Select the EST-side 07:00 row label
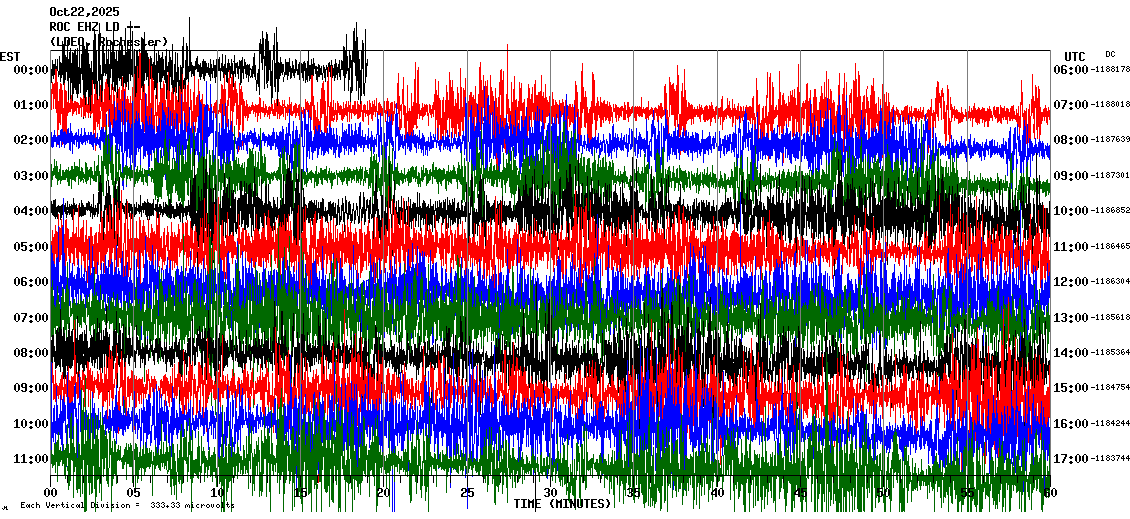 pos(31,317)
